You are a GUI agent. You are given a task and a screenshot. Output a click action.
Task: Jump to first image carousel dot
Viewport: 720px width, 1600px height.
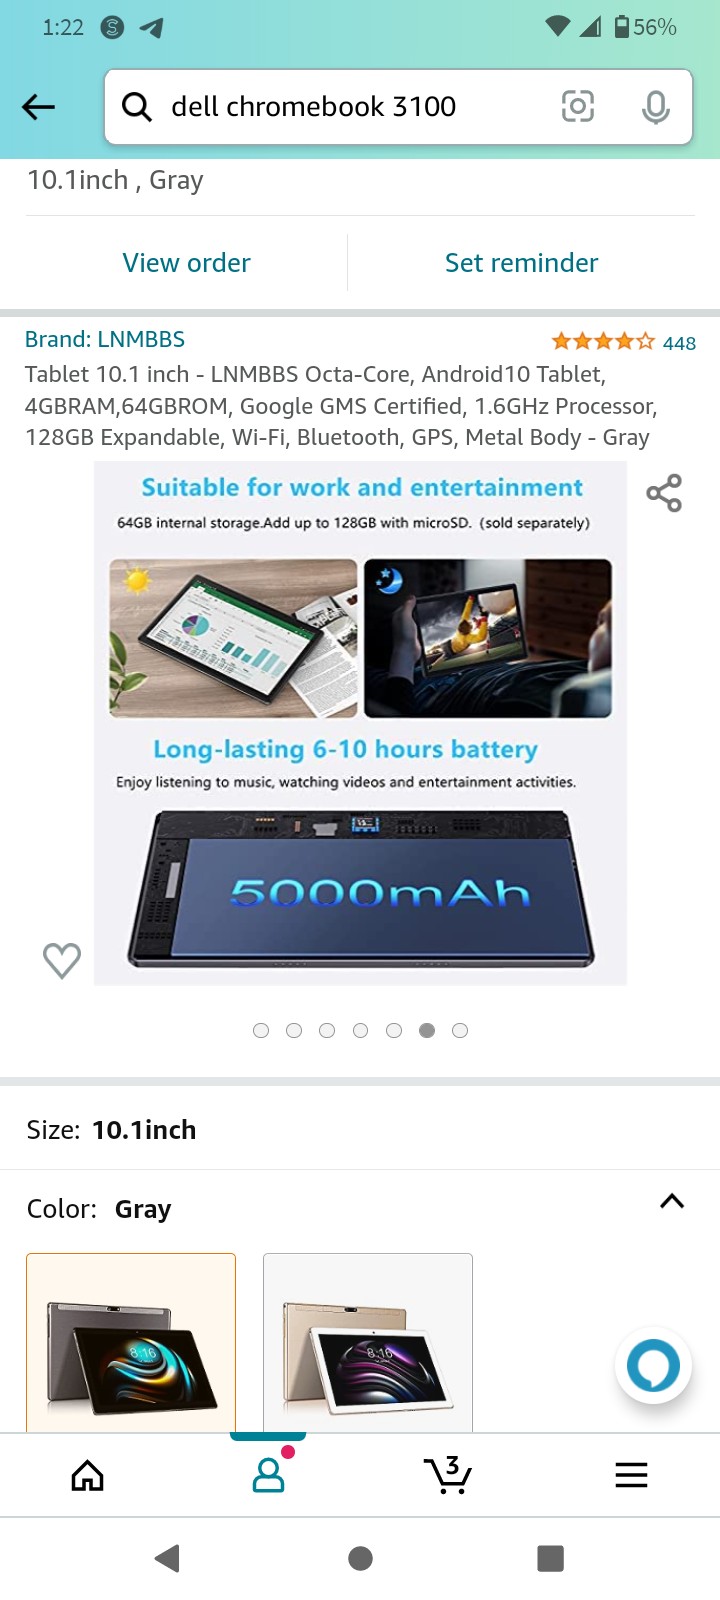tap(261, 1031)
